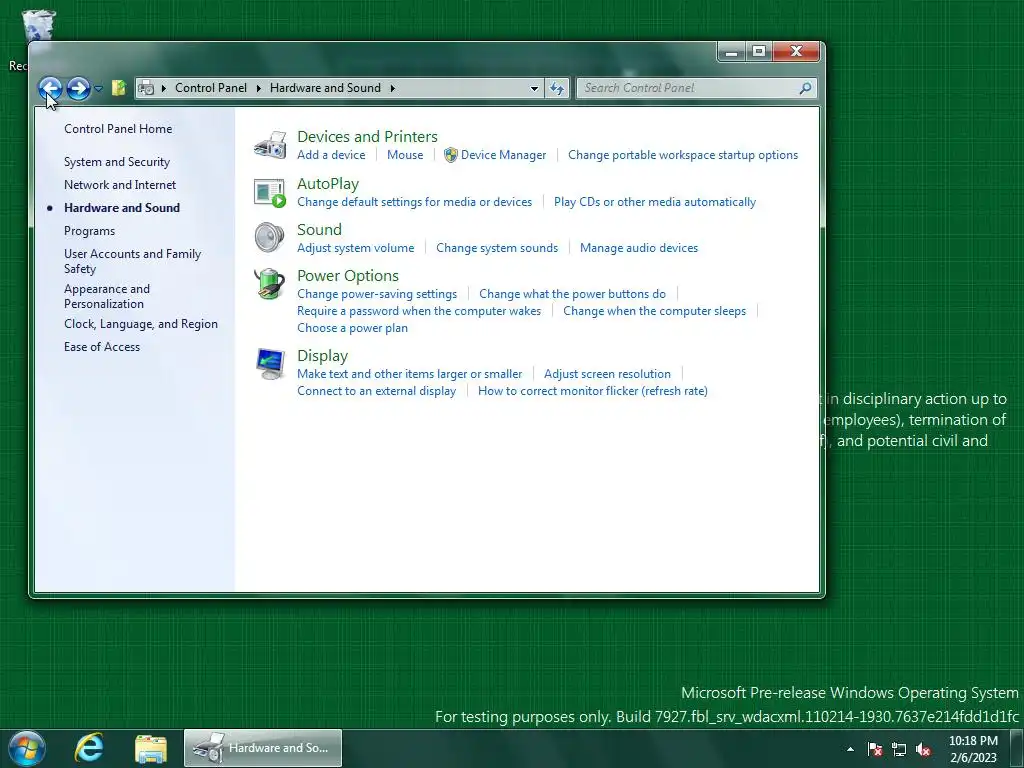This screenshot has height=768, width=1024.
Task: Click Manage audio devices
Action: 639,248
